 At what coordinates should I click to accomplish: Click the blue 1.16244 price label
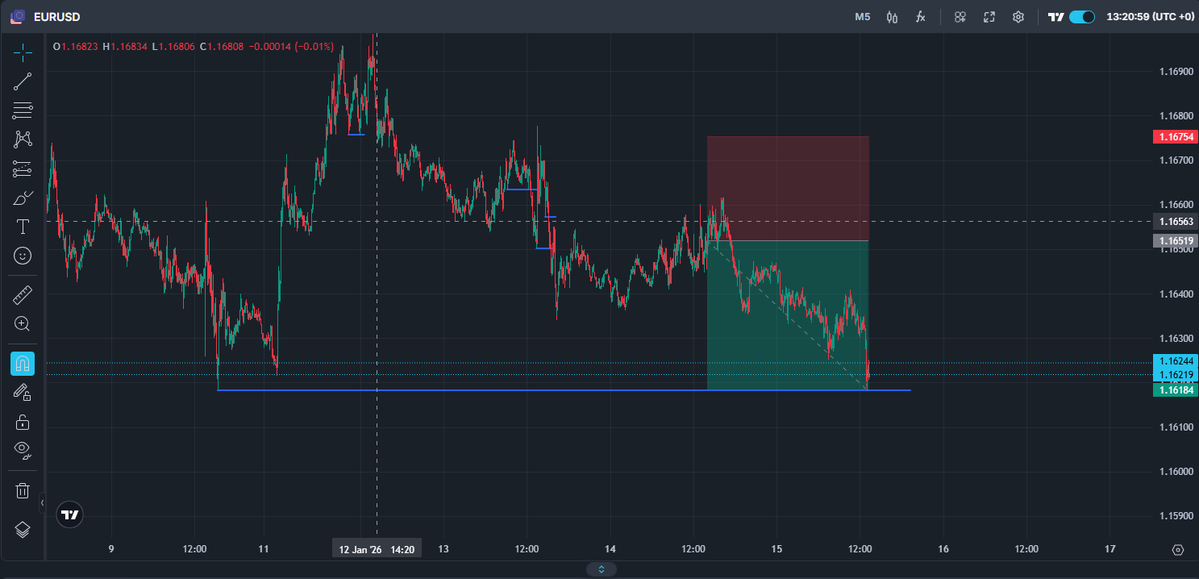[x=1173, y=361]
